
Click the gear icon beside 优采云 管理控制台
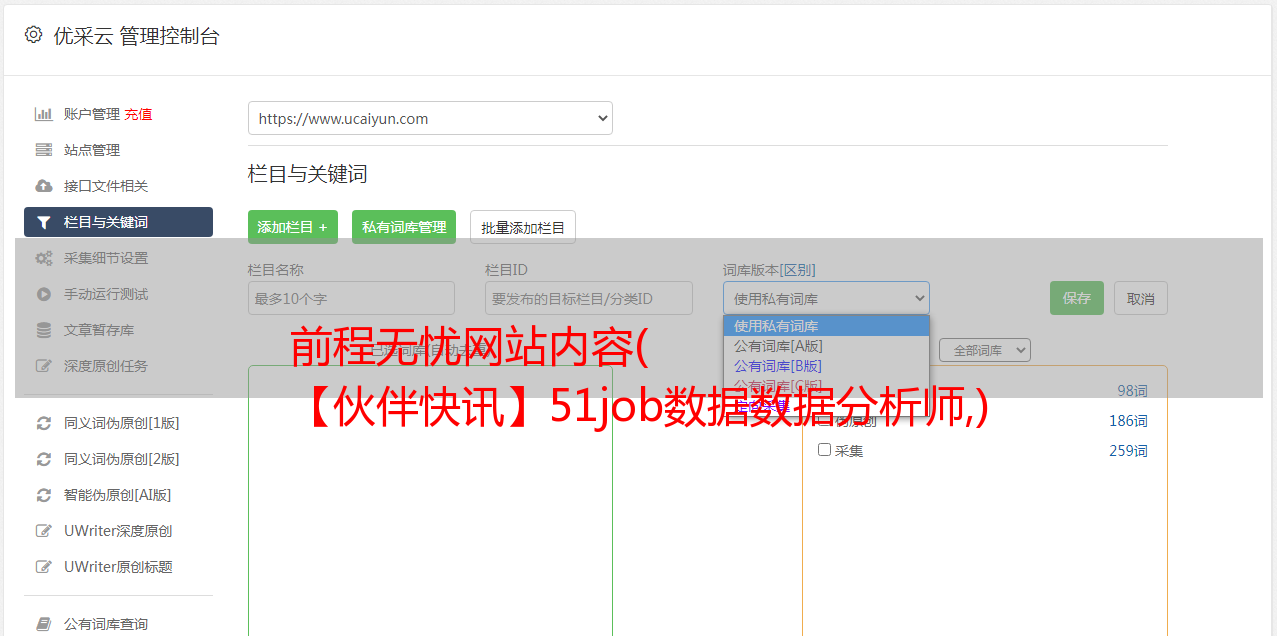[33, 35]
